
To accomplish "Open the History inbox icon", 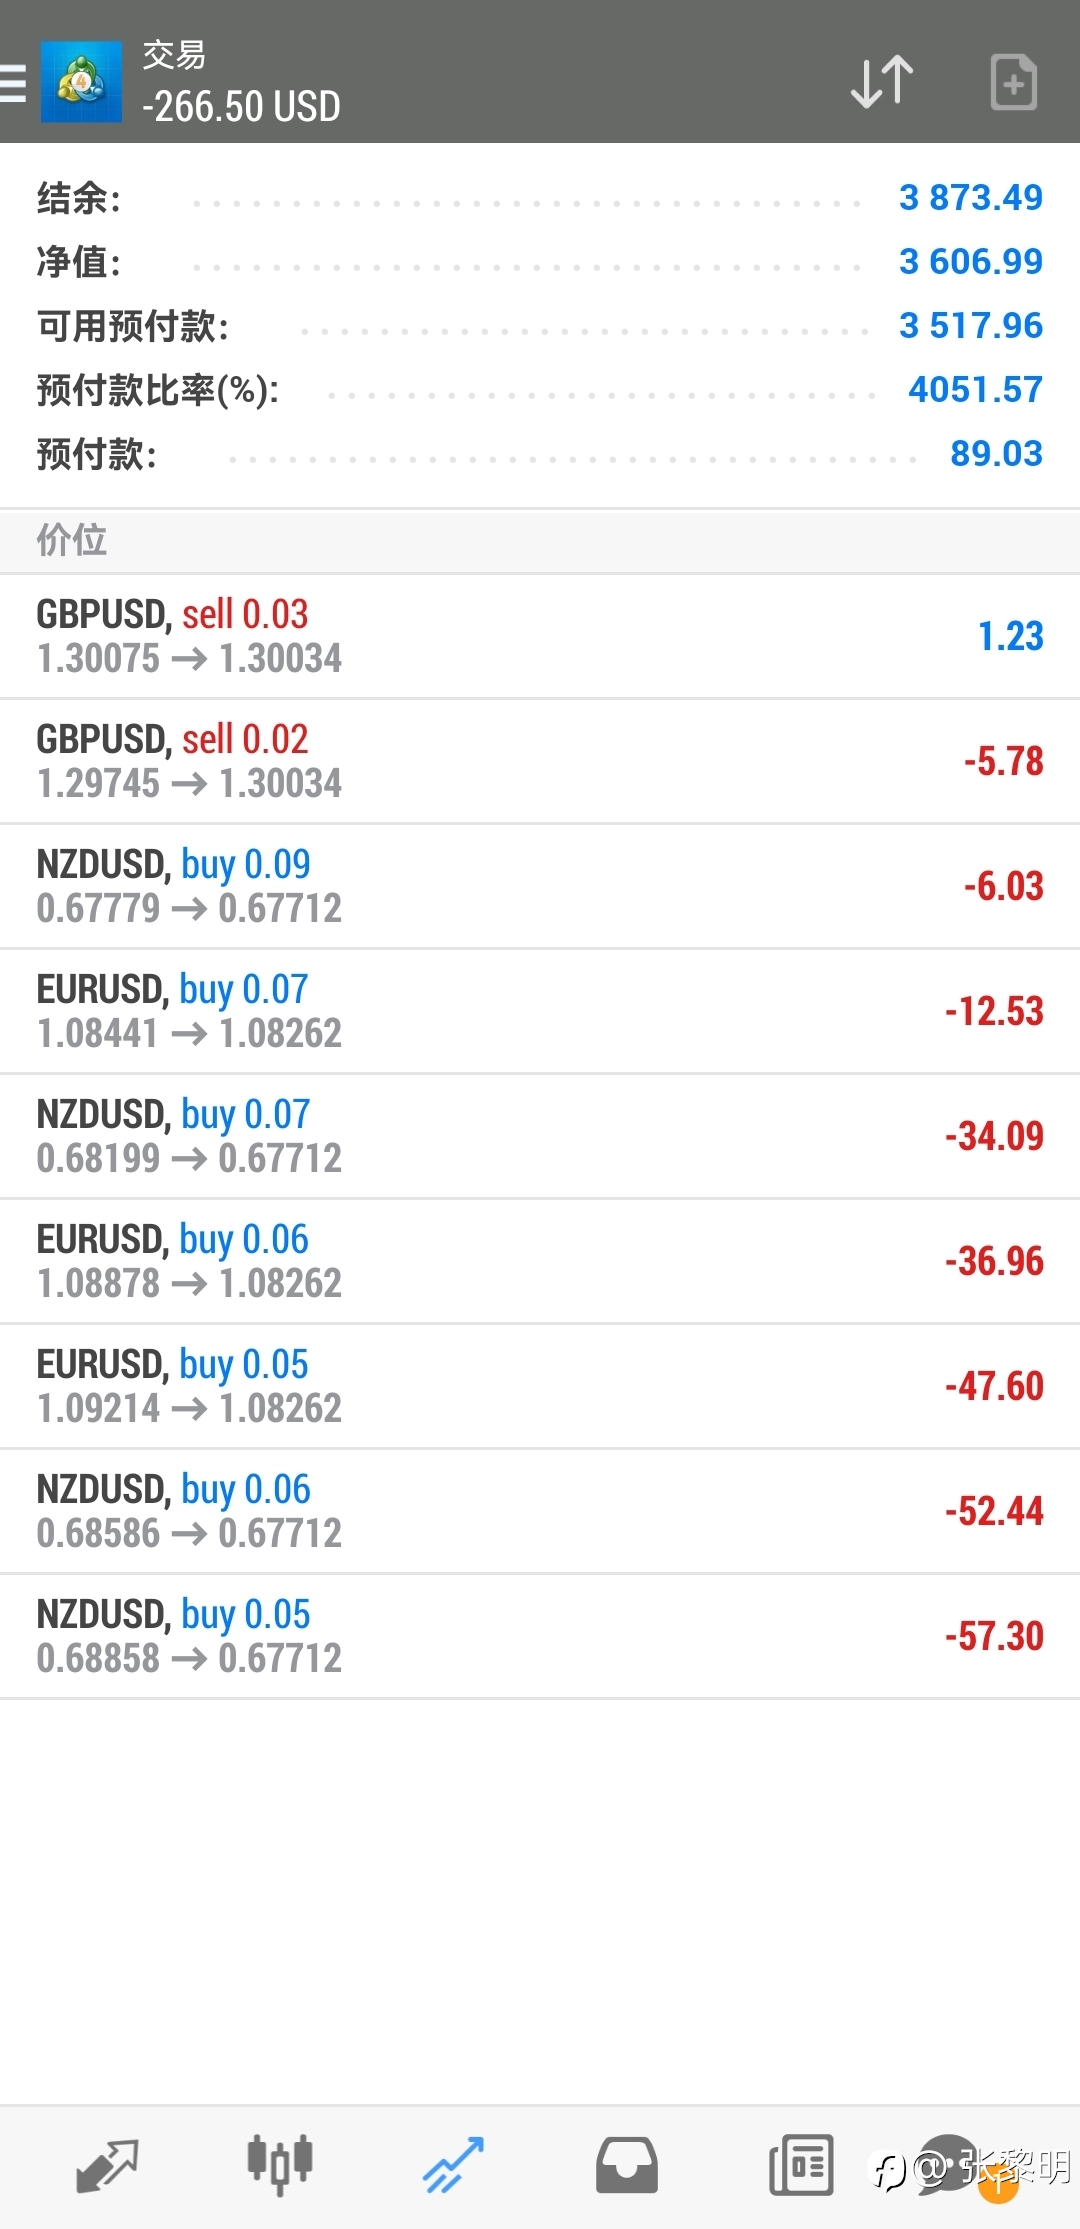I will point(627,2166).
